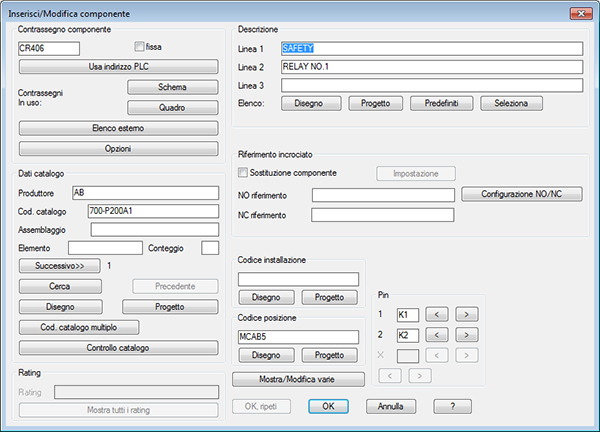Click the Predefiniti button
This screenshot has height=432, width=600.
(442, 103)
